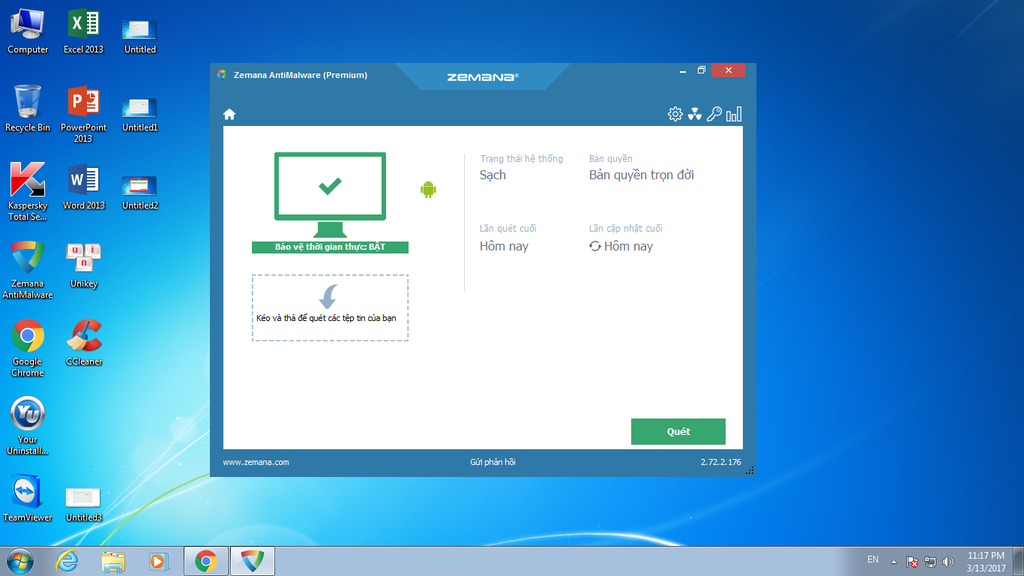This screenshot has height=576, width=1024.
Task: Start scan with the Quét button
Action: (x=678, y=432)
